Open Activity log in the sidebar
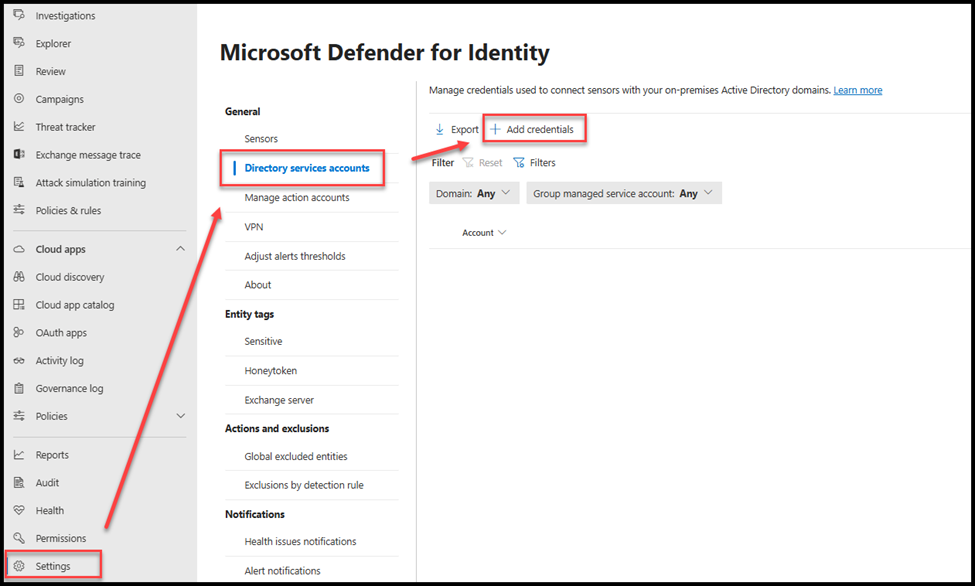 [60, 360]
